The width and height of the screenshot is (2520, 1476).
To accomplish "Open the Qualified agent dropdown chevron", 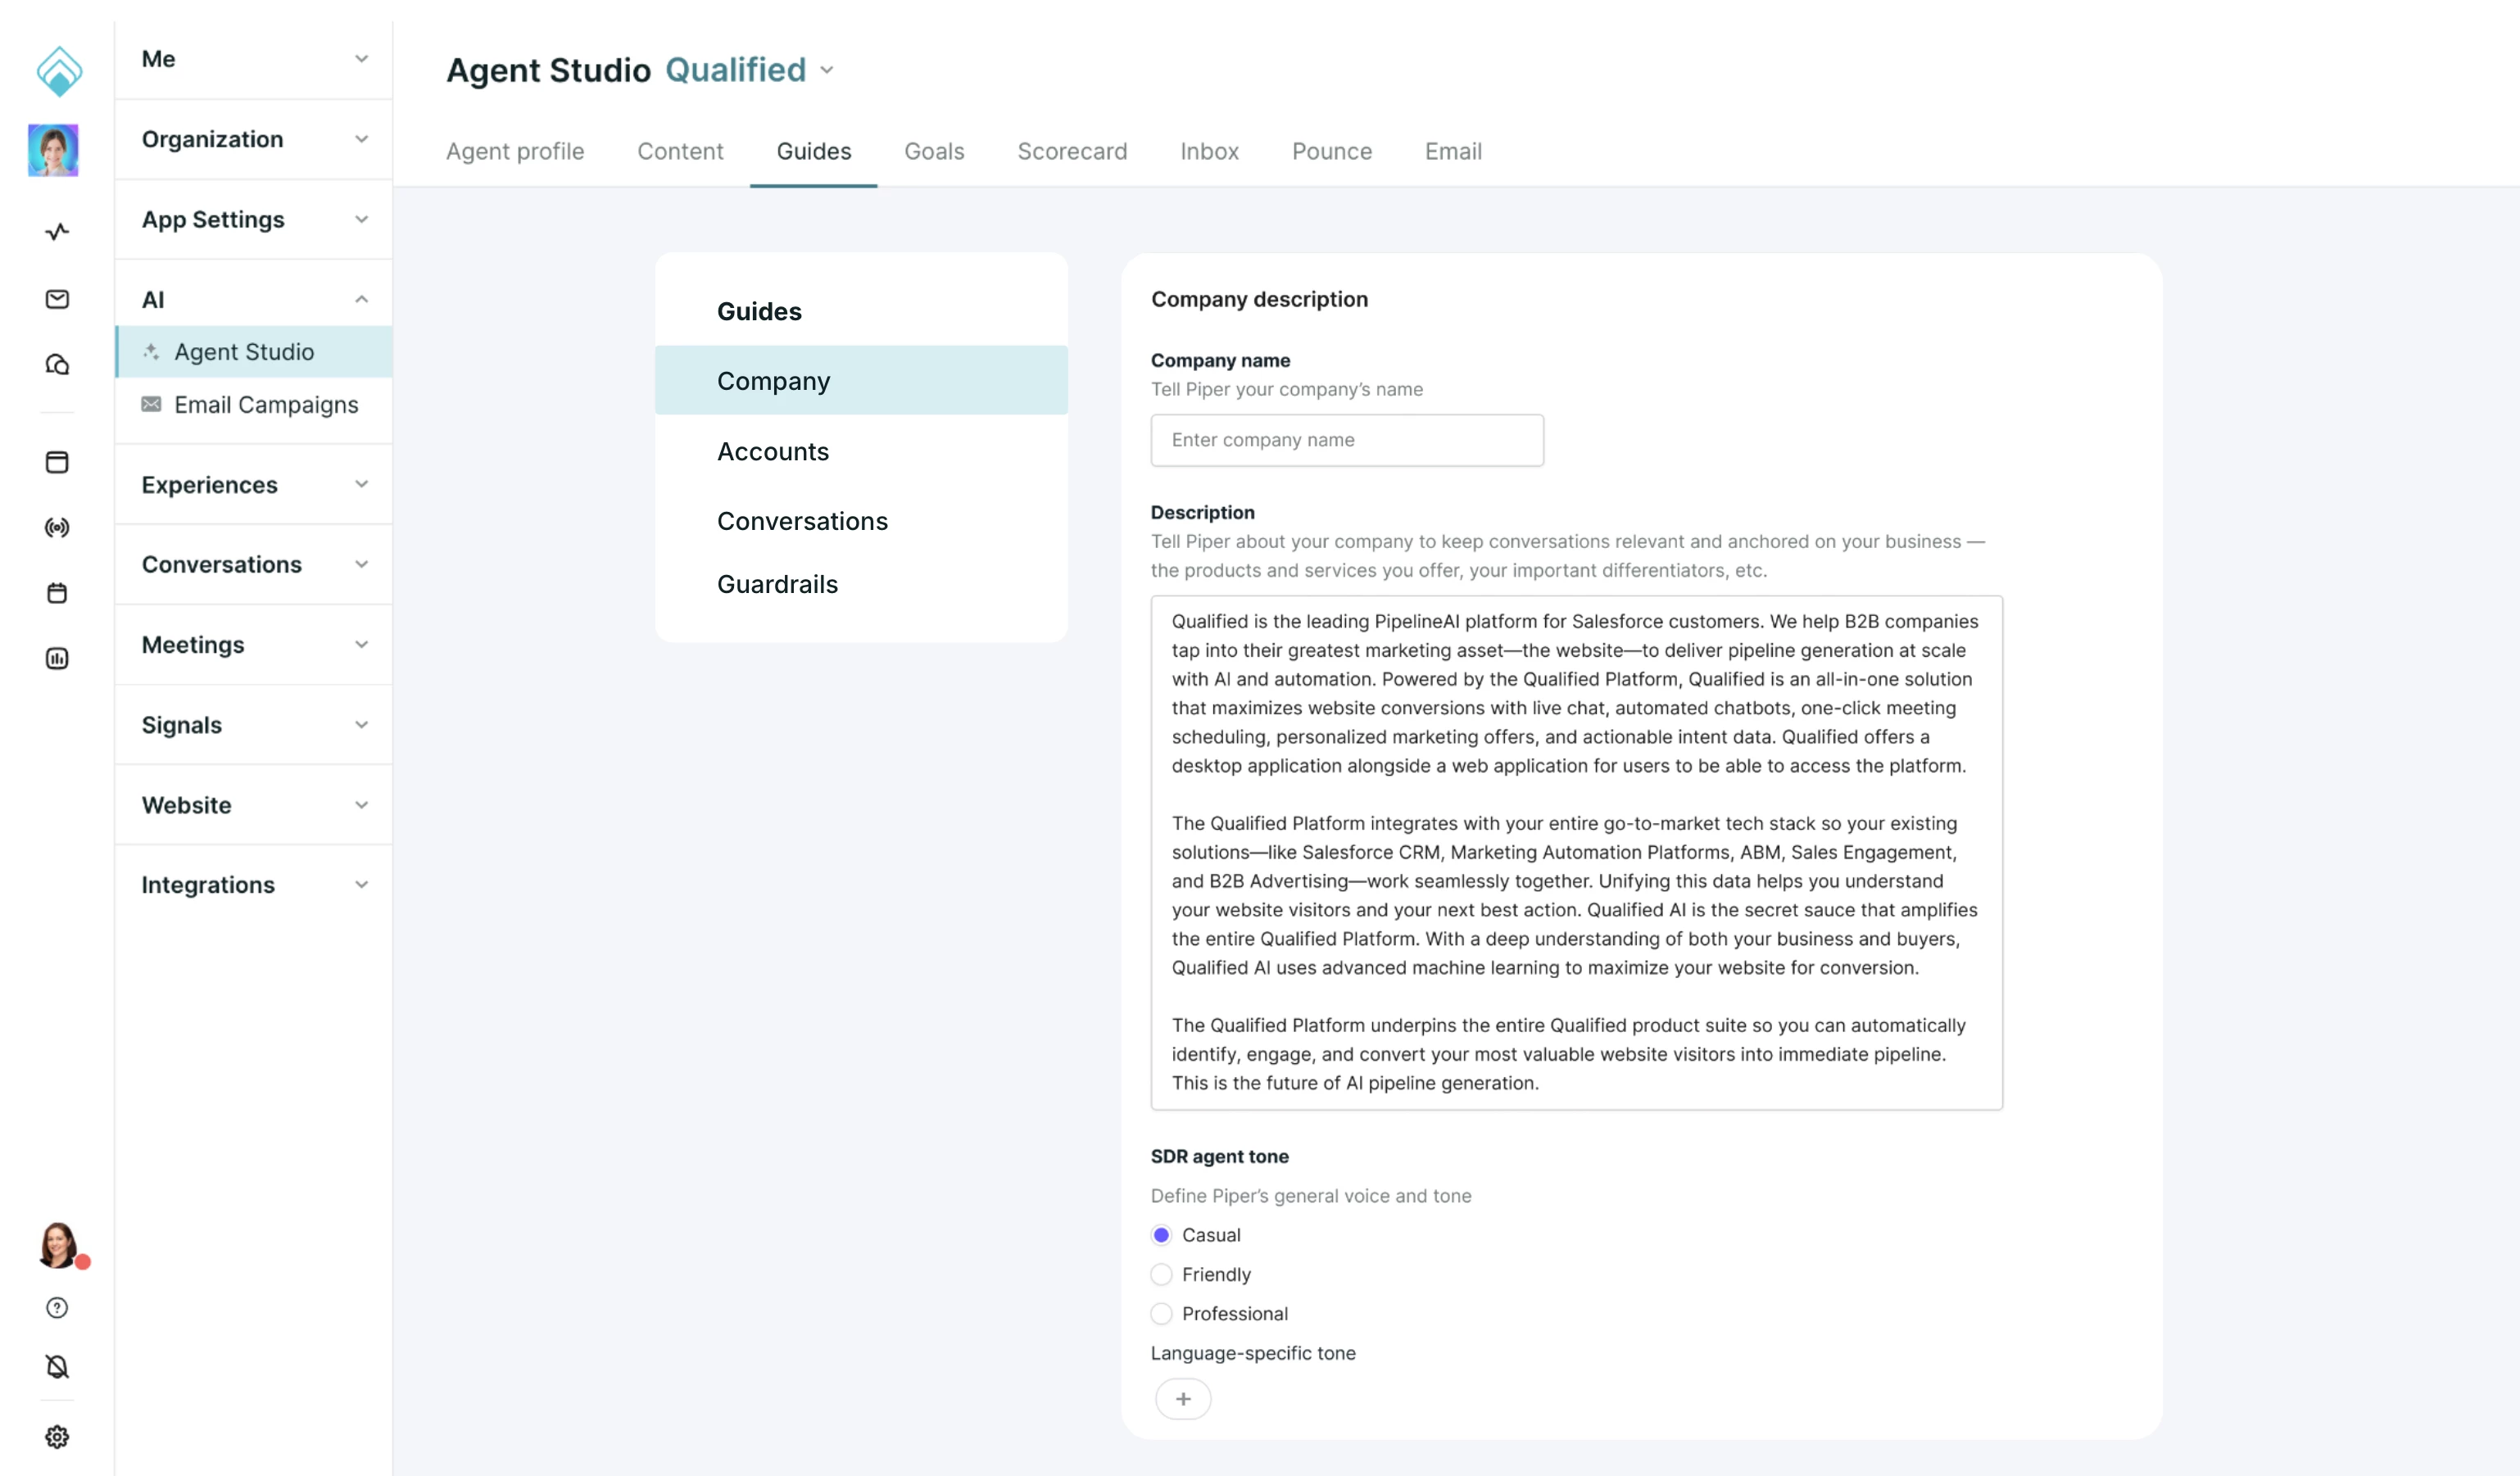I will tap(827, 70).
